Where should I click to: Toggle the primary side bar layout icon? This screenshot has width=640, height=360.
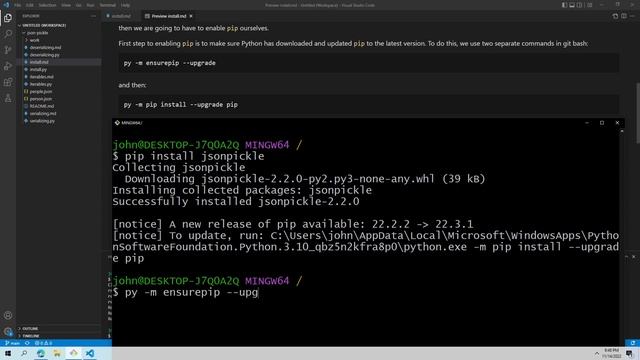[564, 5]
